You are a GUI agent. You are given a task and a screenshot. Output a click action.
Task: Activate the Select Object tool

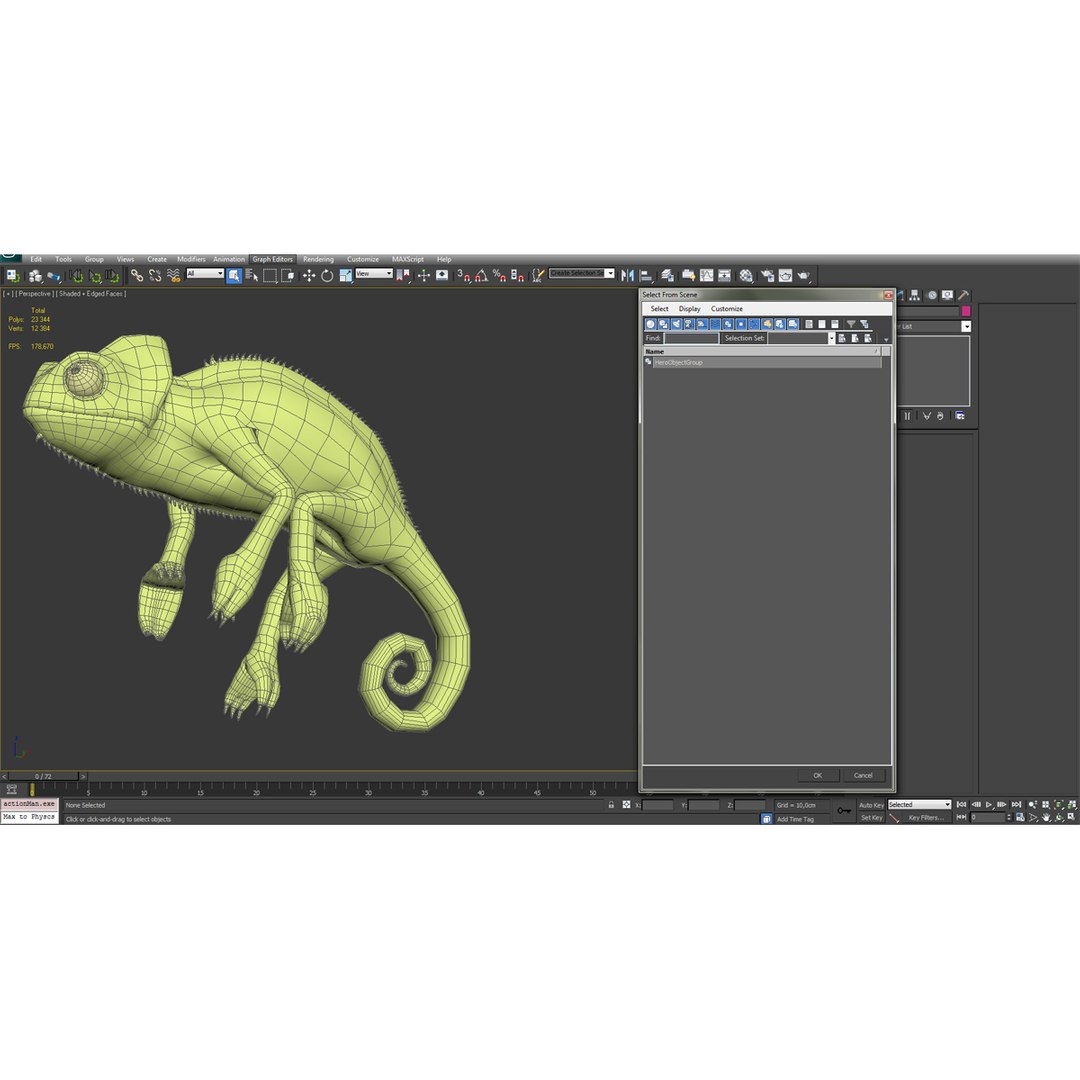pos(234,276)
